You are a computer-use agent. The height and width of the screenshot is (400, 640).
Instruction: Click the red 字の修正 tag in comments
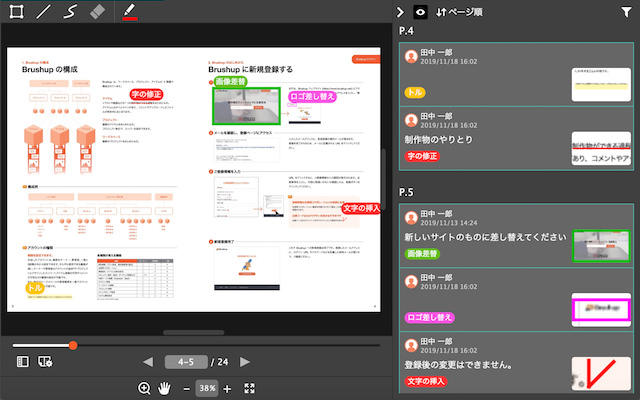[422, 156]
